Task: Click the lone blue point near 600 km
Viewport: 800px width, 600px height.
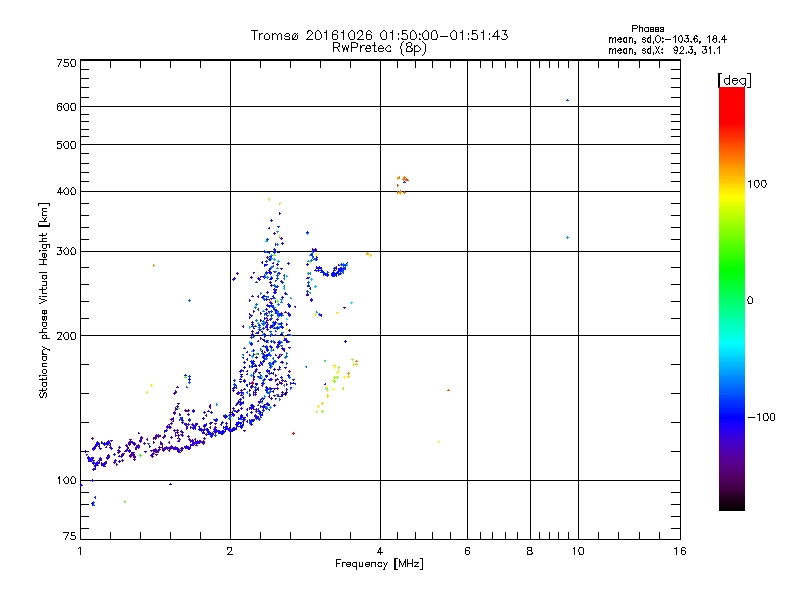Action: (x=567, y=101)
